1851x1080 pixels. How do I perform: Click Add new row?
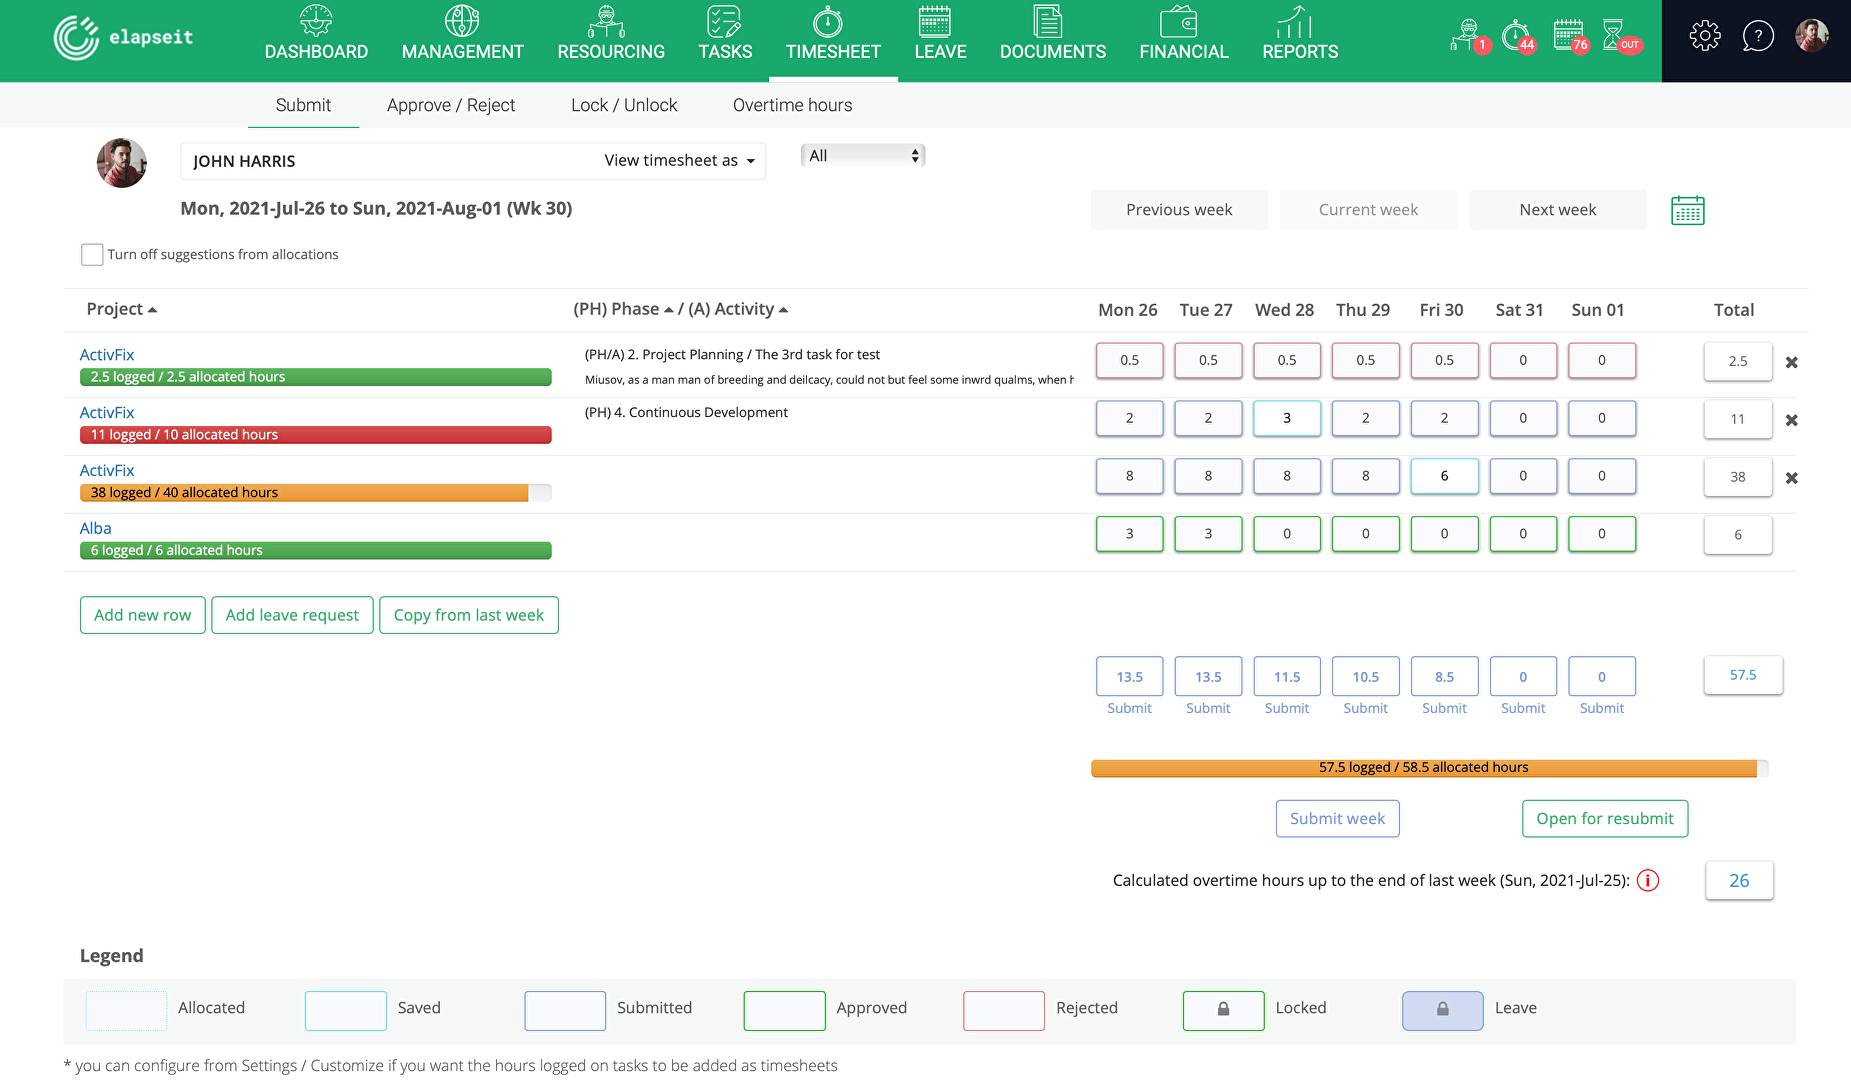[143, 615]
